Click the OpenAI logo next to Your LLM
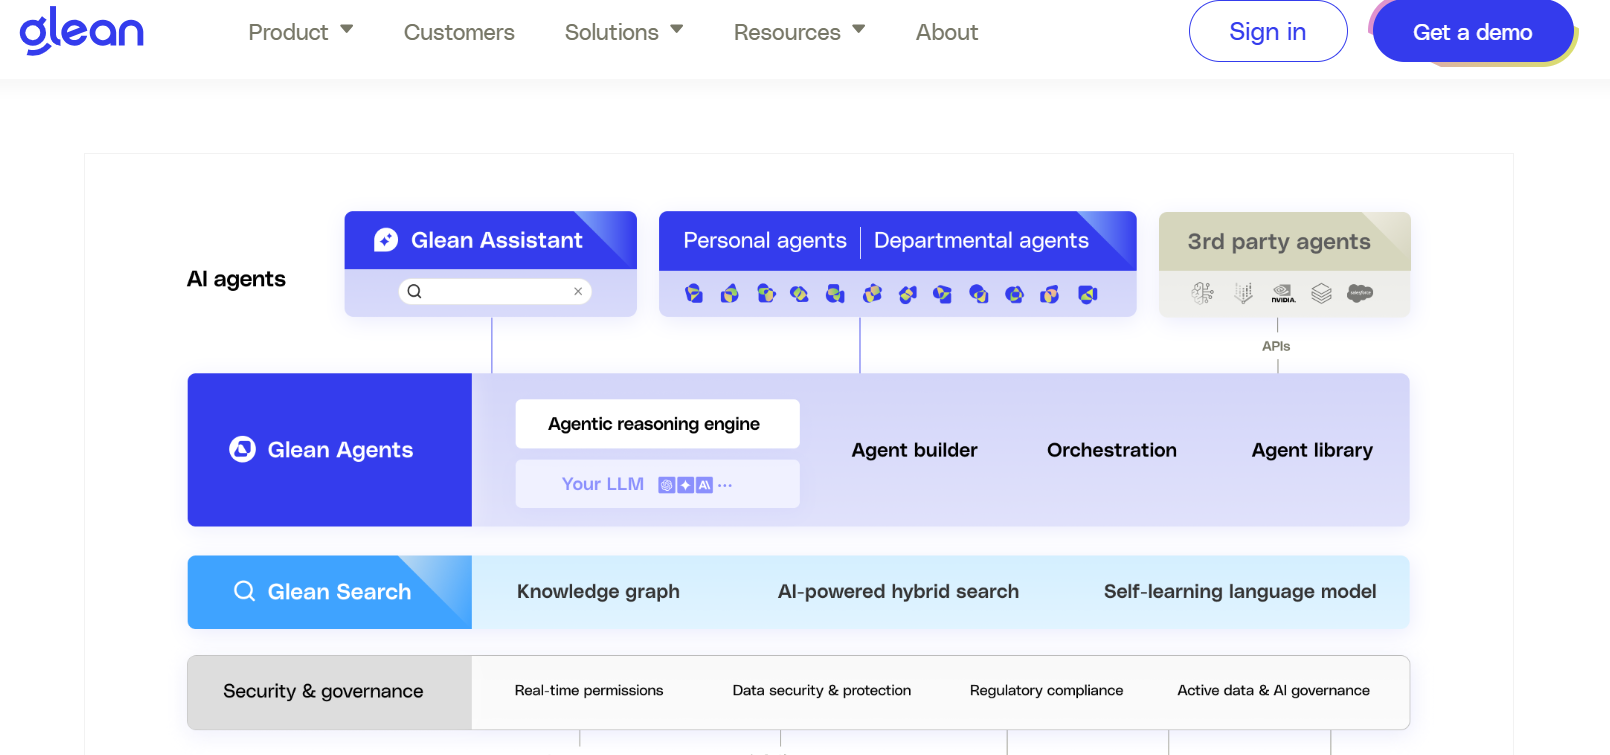The width and height of the screenshot is (1610, 755). (x=667, y=485)
